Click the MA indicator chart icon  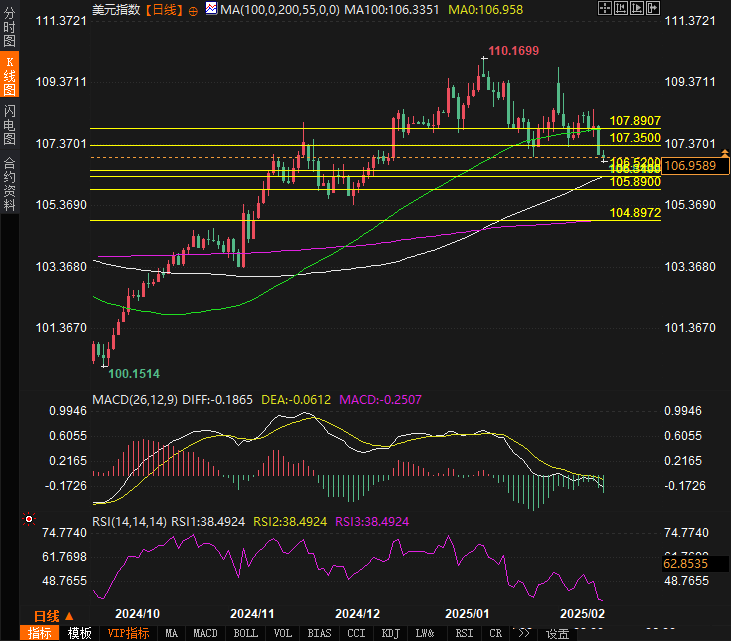click(x=211, y=10)
